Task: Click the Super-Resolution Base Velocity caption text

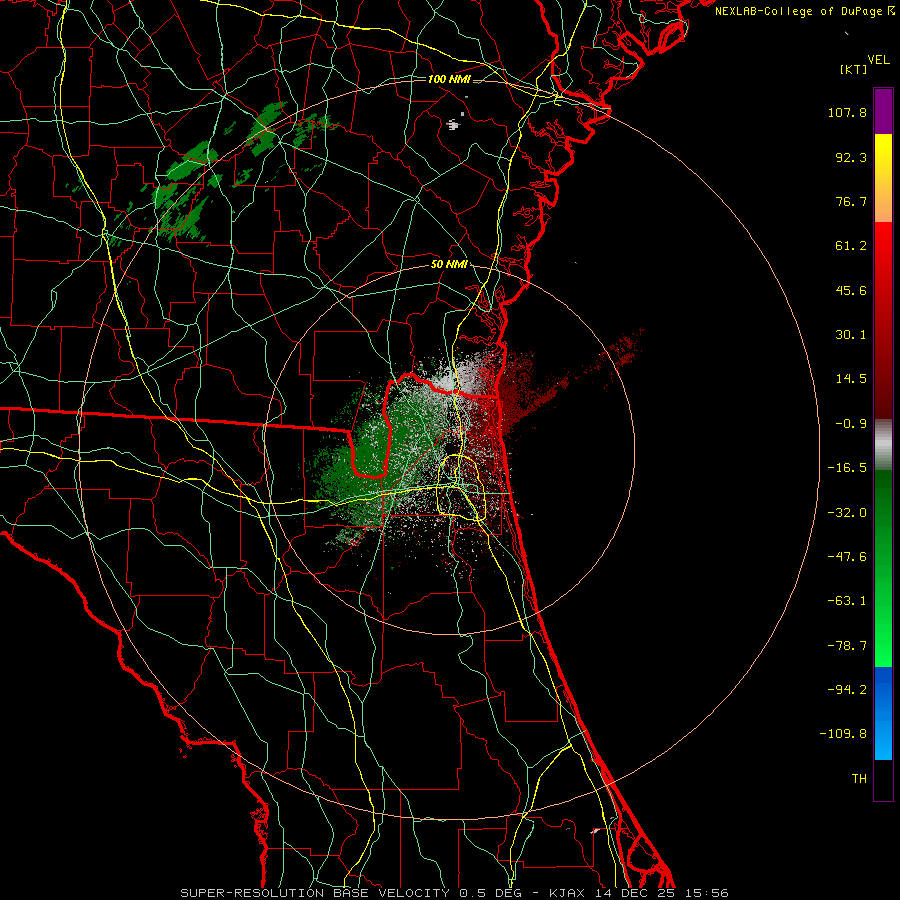Action: pyautogui.click(x=454, y=893)
